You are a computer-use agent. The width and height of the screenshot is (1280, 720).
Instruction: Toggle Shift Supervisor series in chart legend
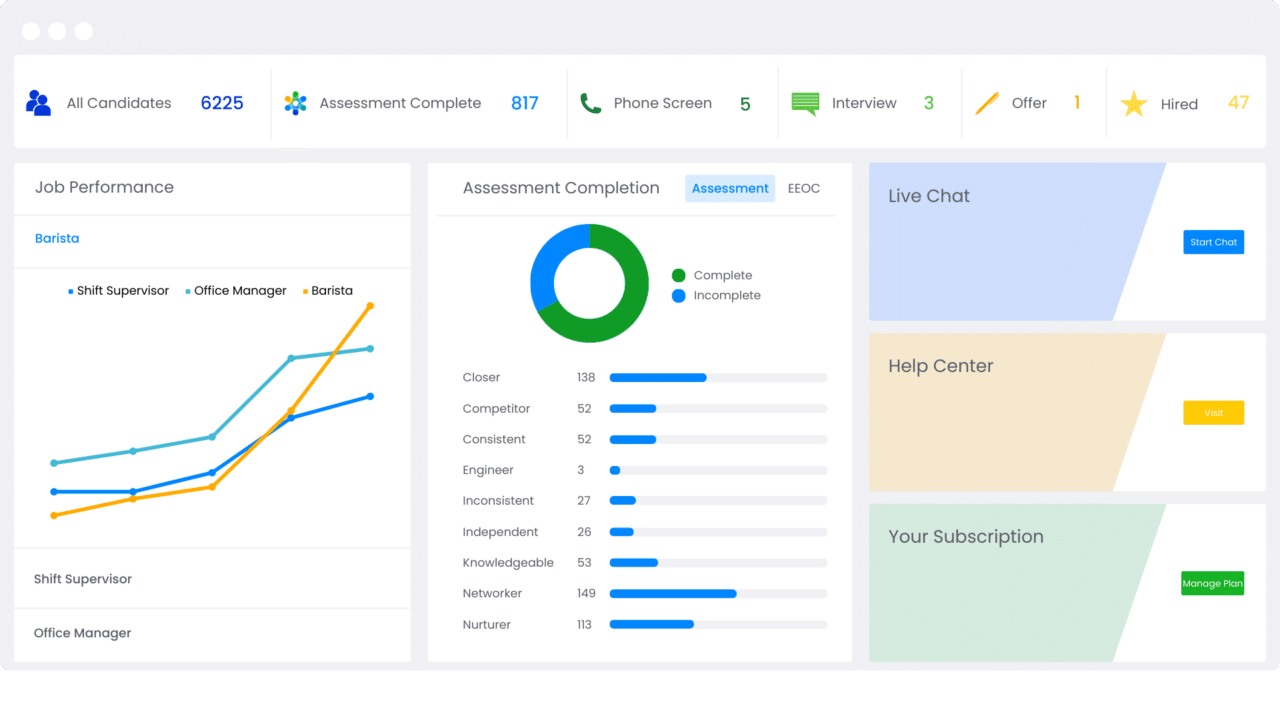tap(118, 291)
